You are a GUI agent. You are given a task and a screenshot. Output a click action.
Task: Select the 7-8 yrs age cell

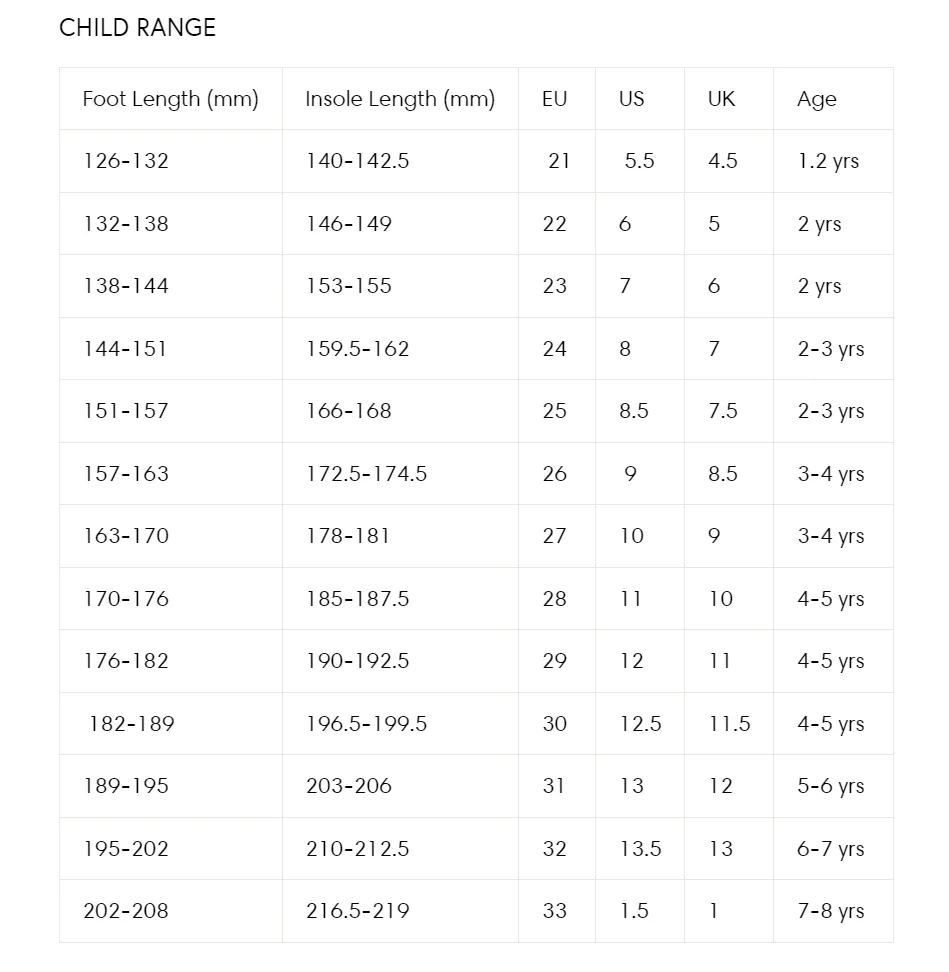833,911
